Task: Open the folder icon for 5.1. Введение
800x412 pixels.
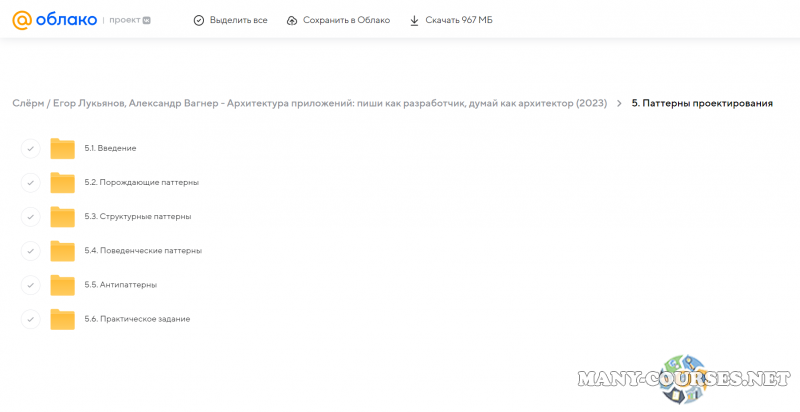Action: 63,149
